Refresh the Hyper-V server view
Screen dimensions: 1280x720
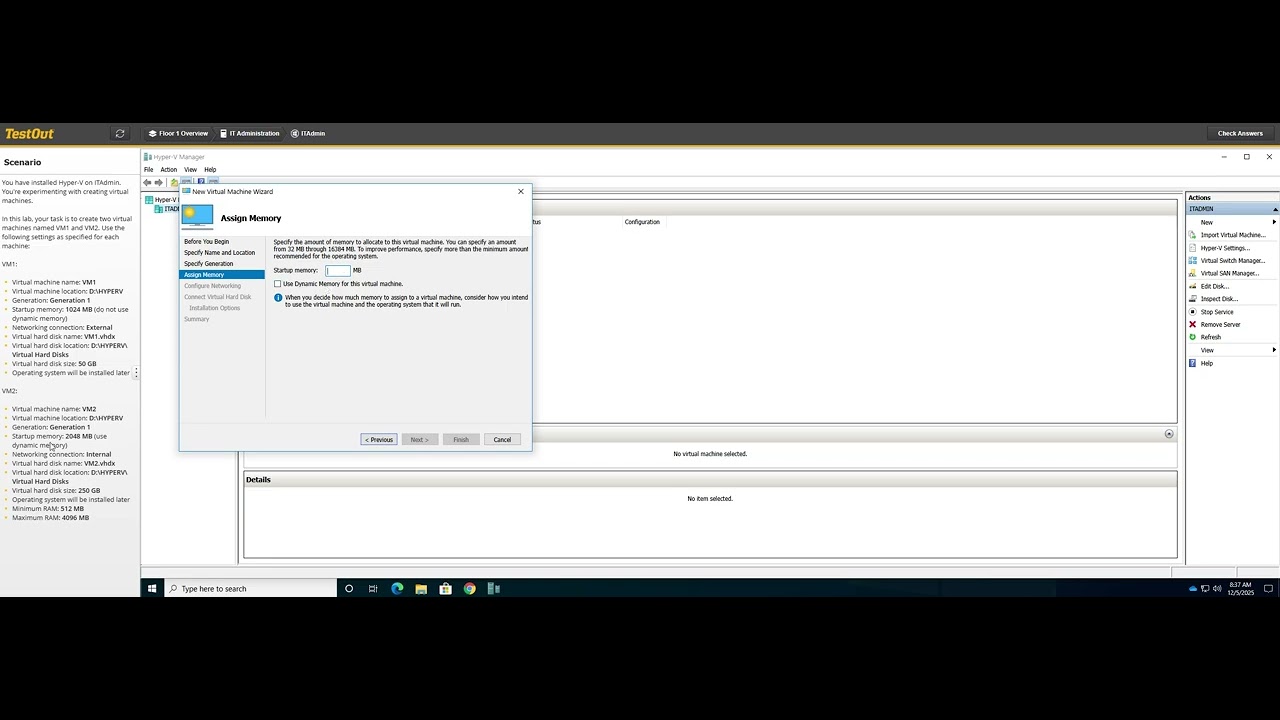[1210, 337]
